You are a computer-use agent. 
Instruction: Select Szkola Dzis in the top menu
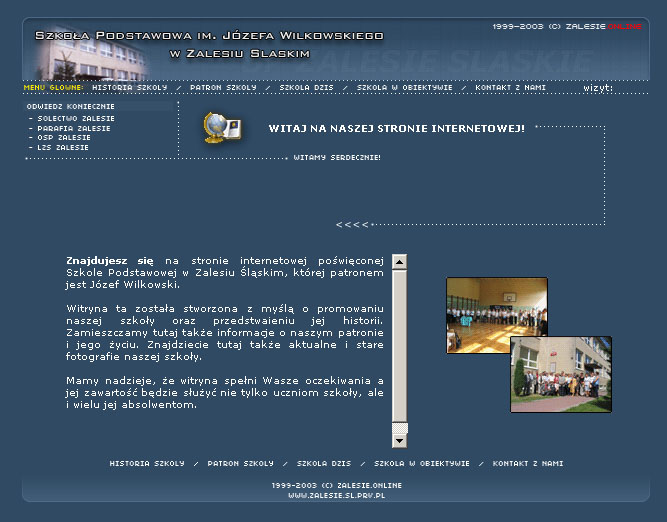tap(306, 88)
